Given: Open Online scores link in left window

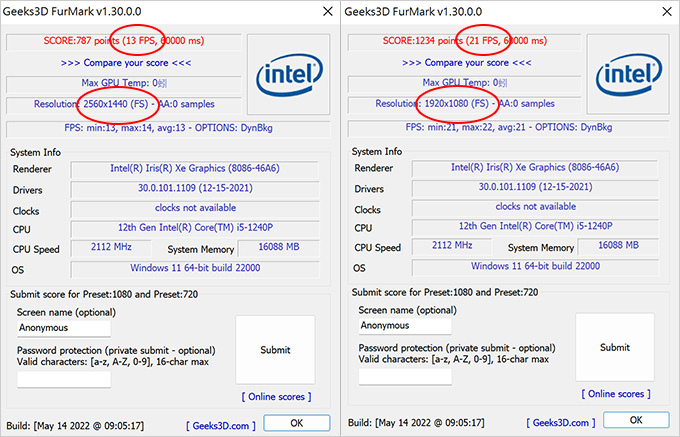Looking at the screenshot, I should (x=276, y=397).
